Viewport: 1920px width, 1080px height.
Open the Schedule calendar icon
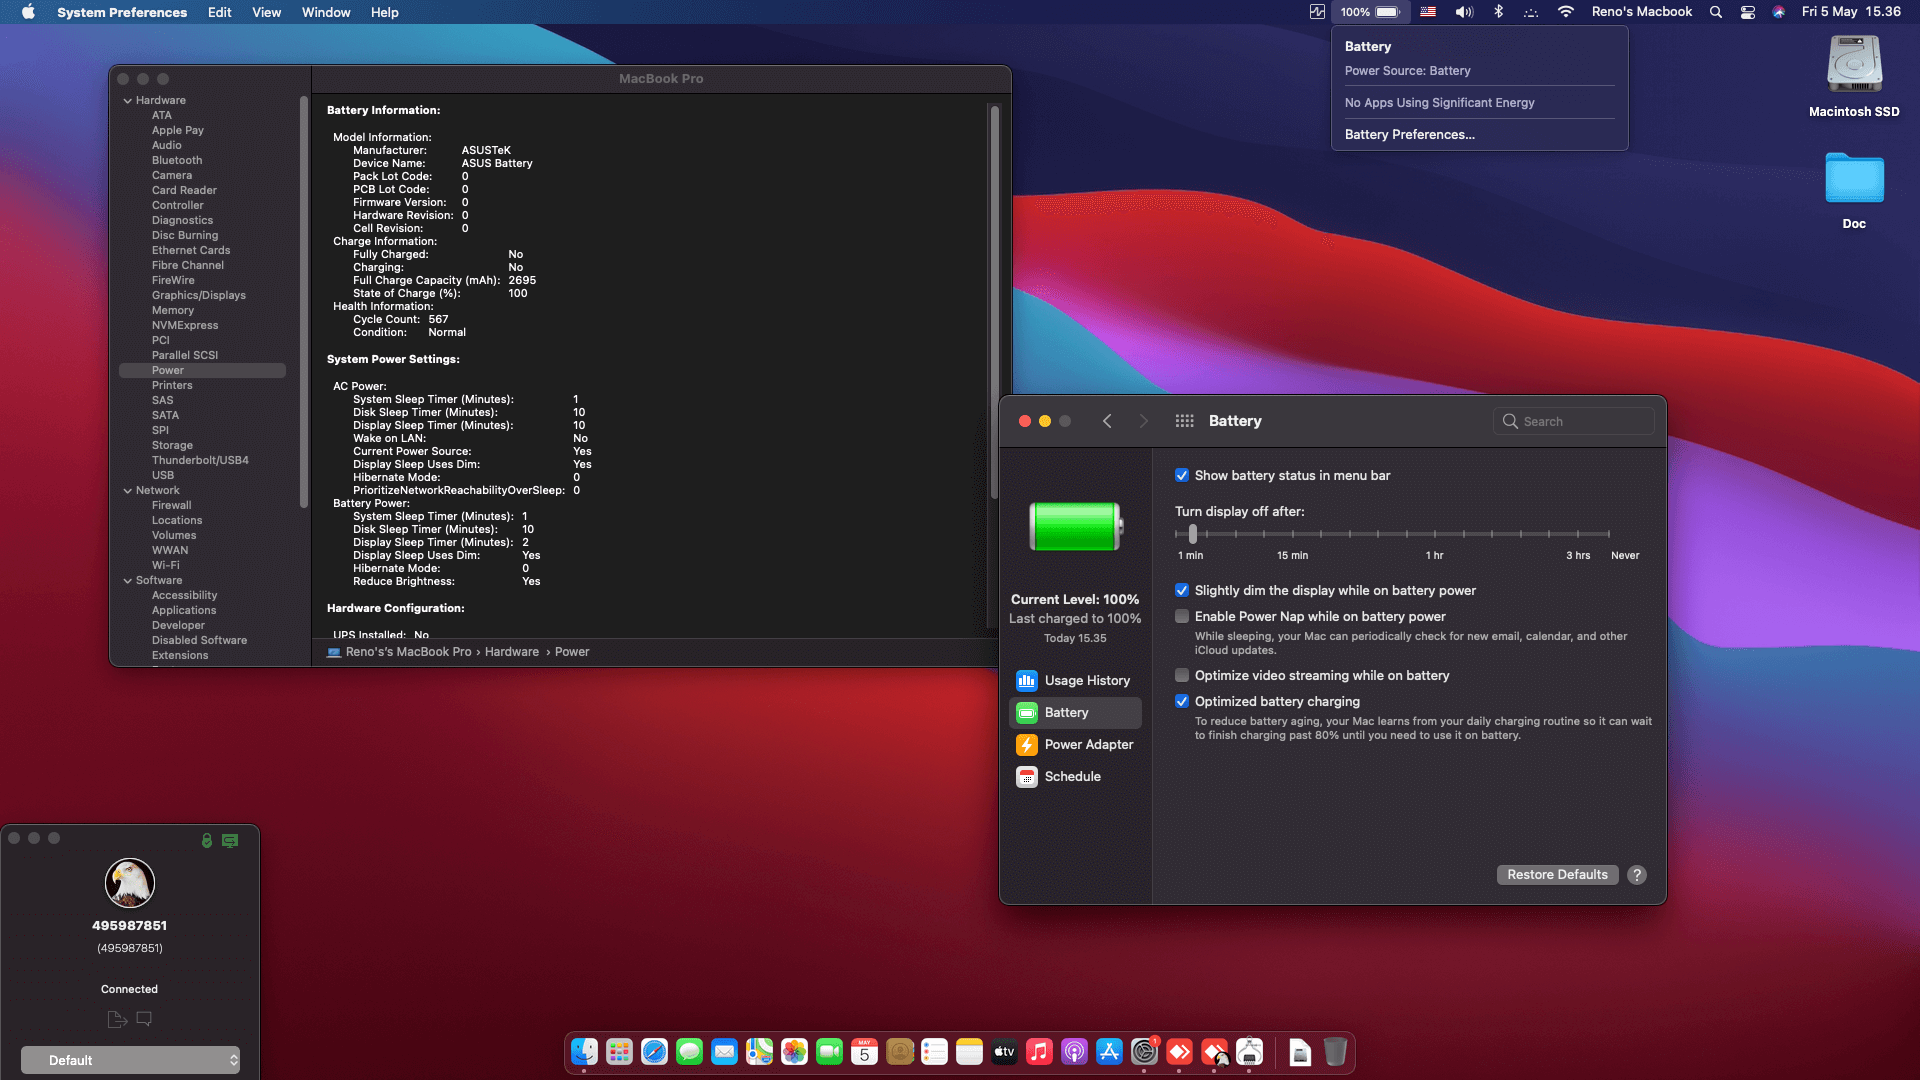[1027, 777]
